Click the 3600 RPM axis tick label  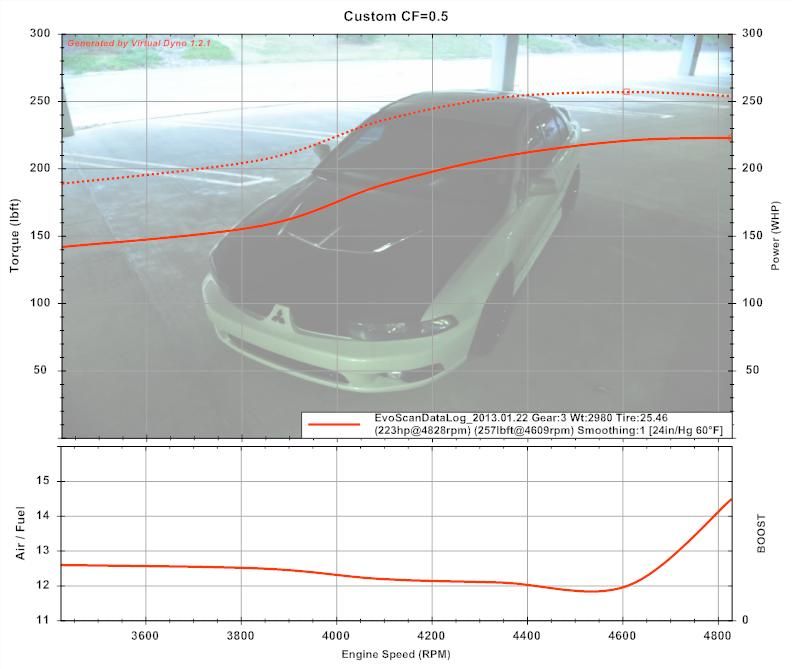pos(145,635)
